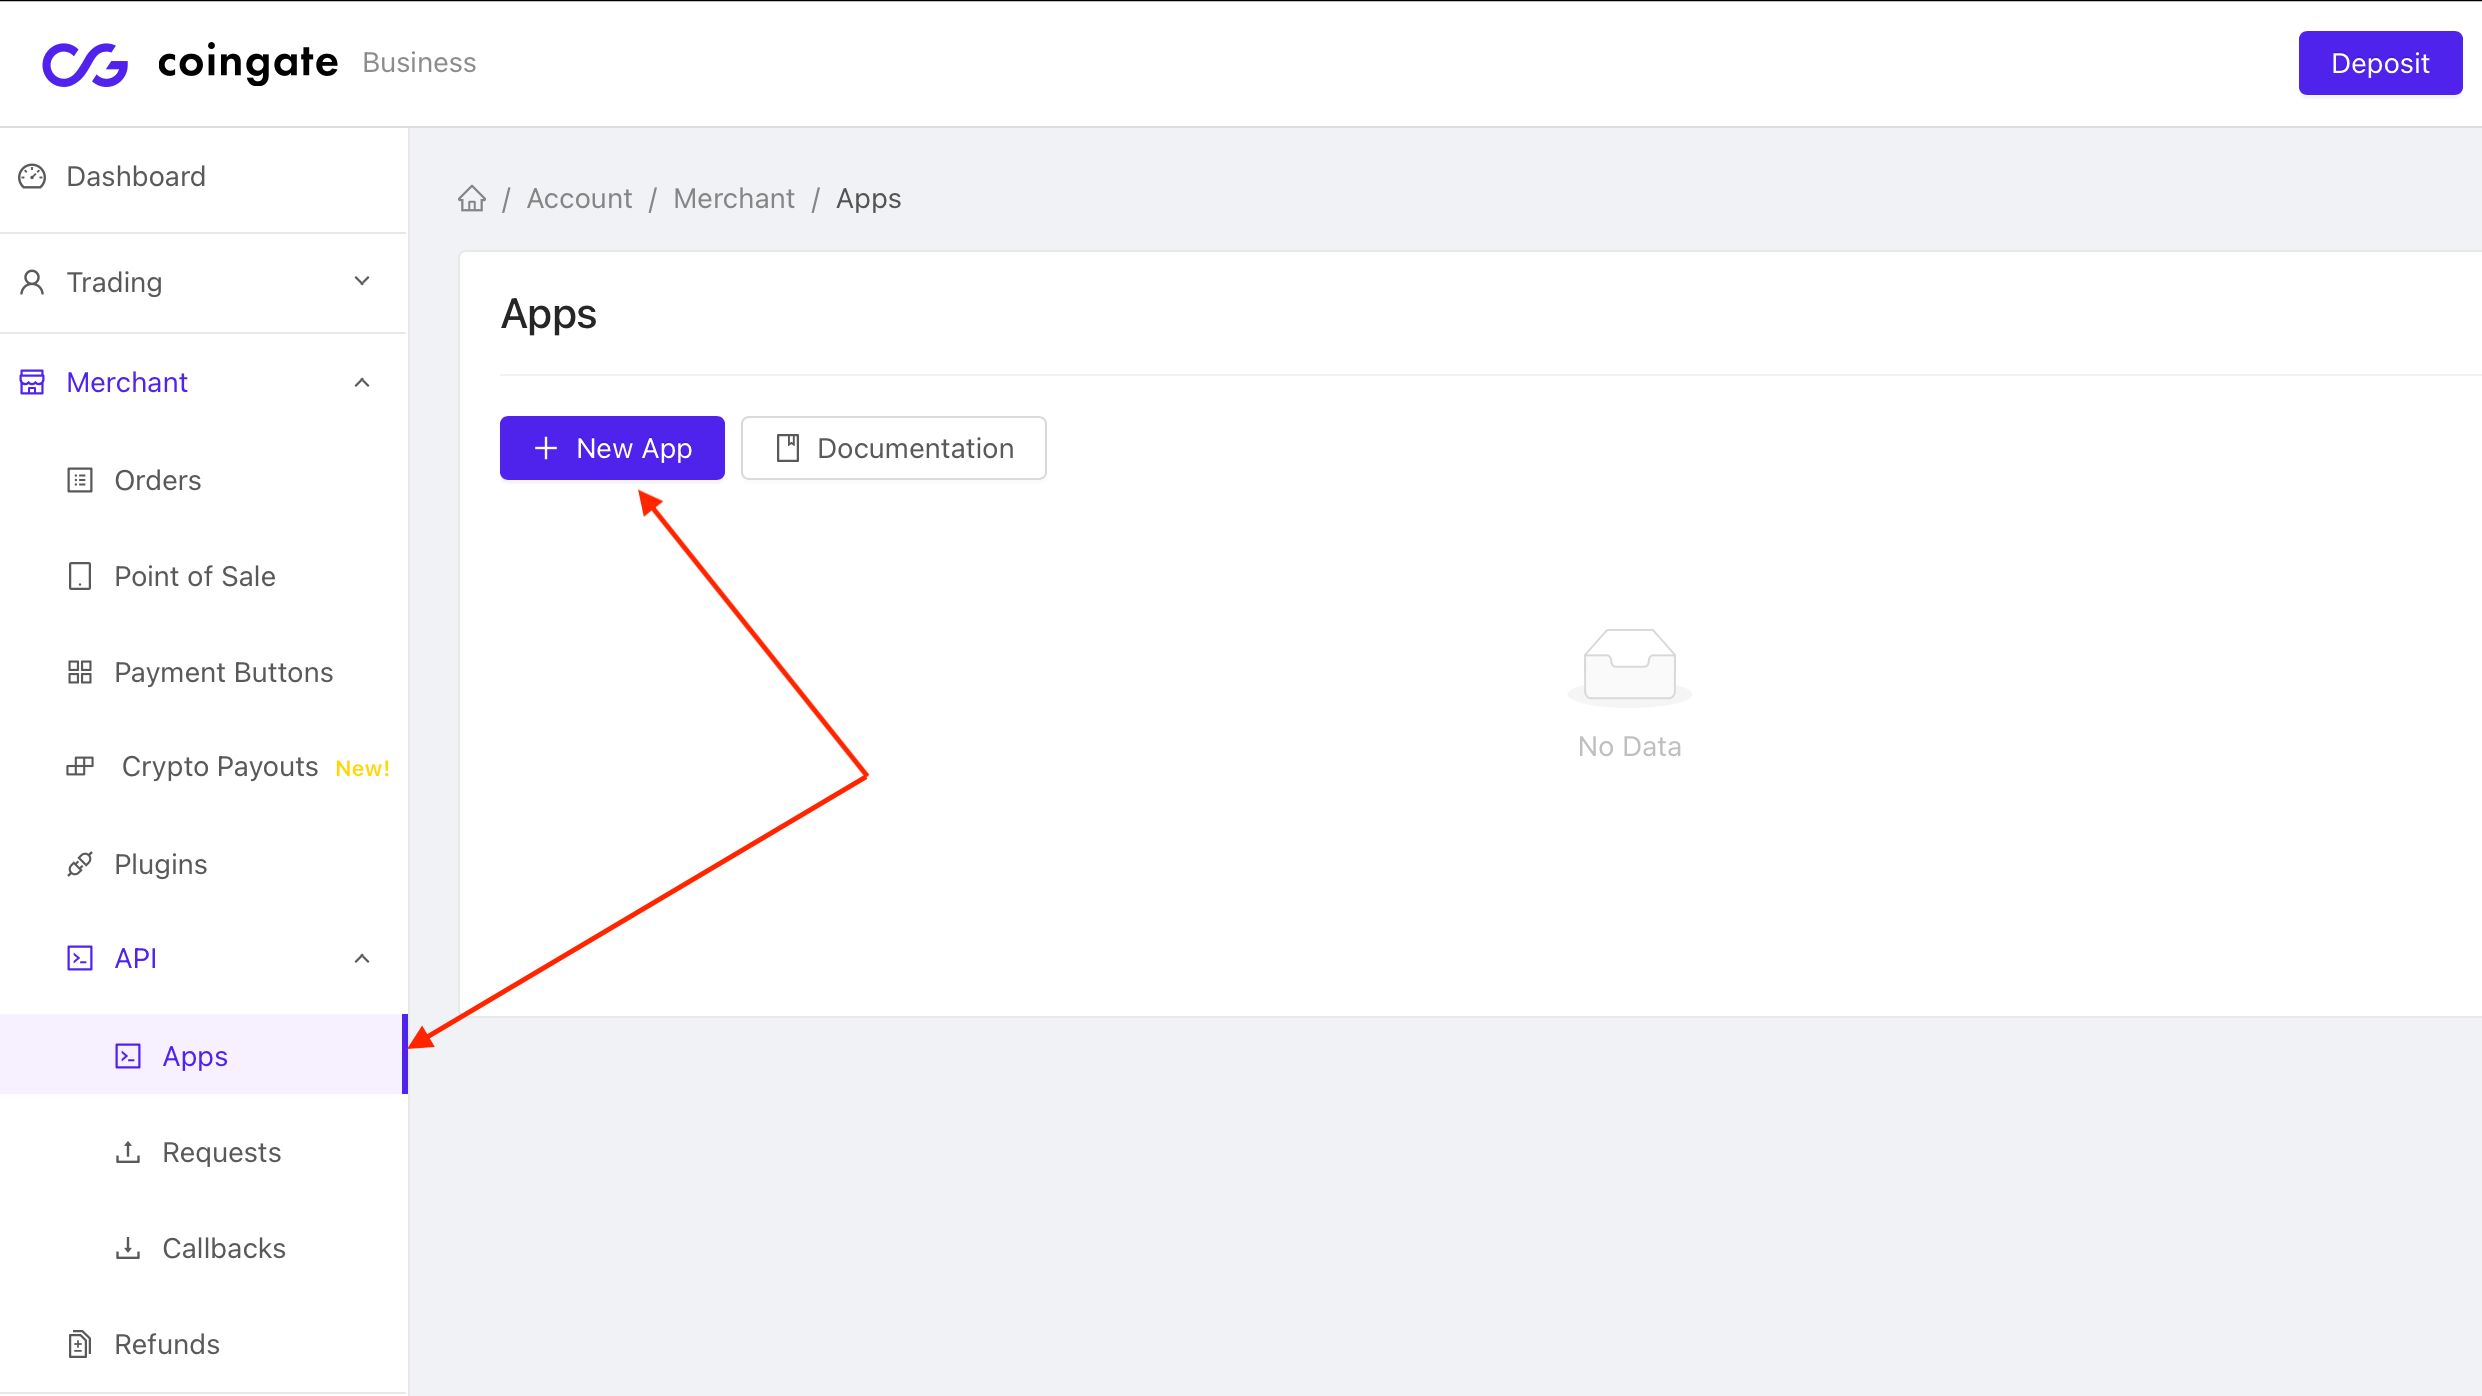Click the Requests upload icon
The image size is (2482, 1396).
[x=128, y=1152]
